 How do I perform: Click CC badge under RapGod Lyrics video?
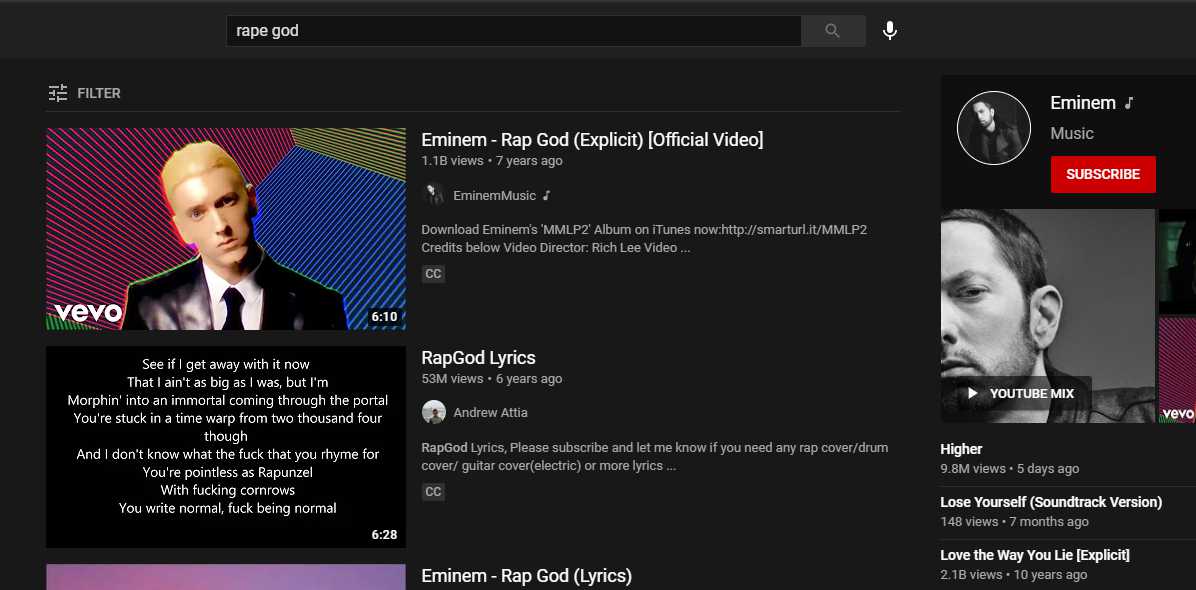tap(433, 492)
